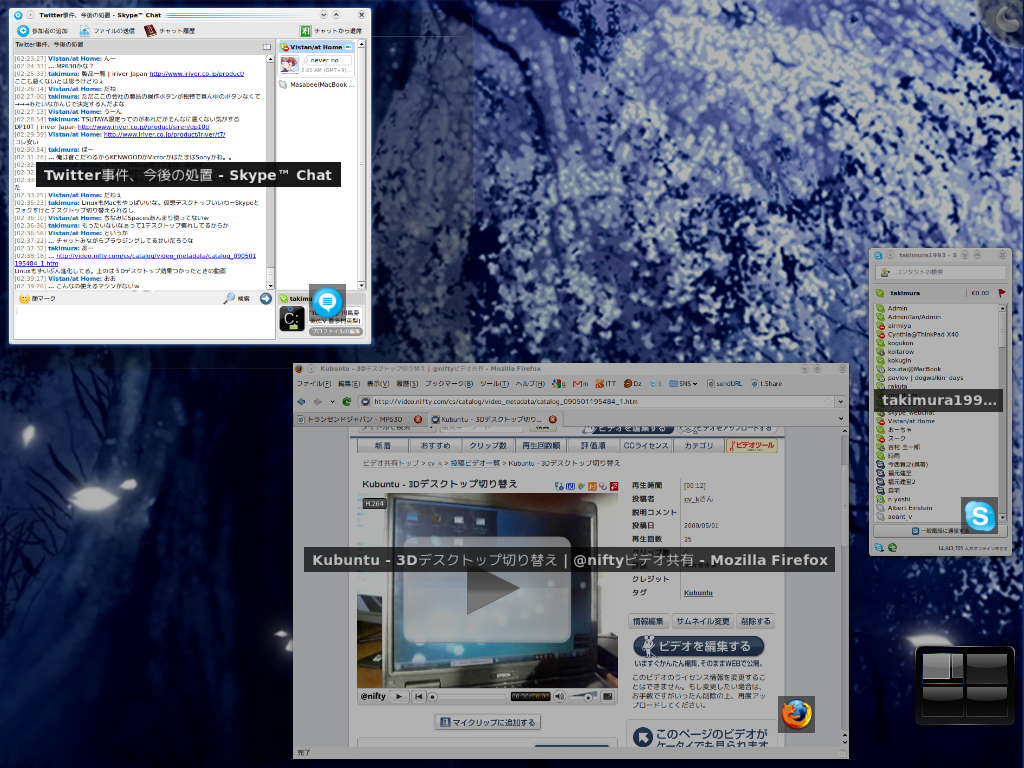Click the green reload button in Firefox

pyautogui.click(x=347, y=402)
